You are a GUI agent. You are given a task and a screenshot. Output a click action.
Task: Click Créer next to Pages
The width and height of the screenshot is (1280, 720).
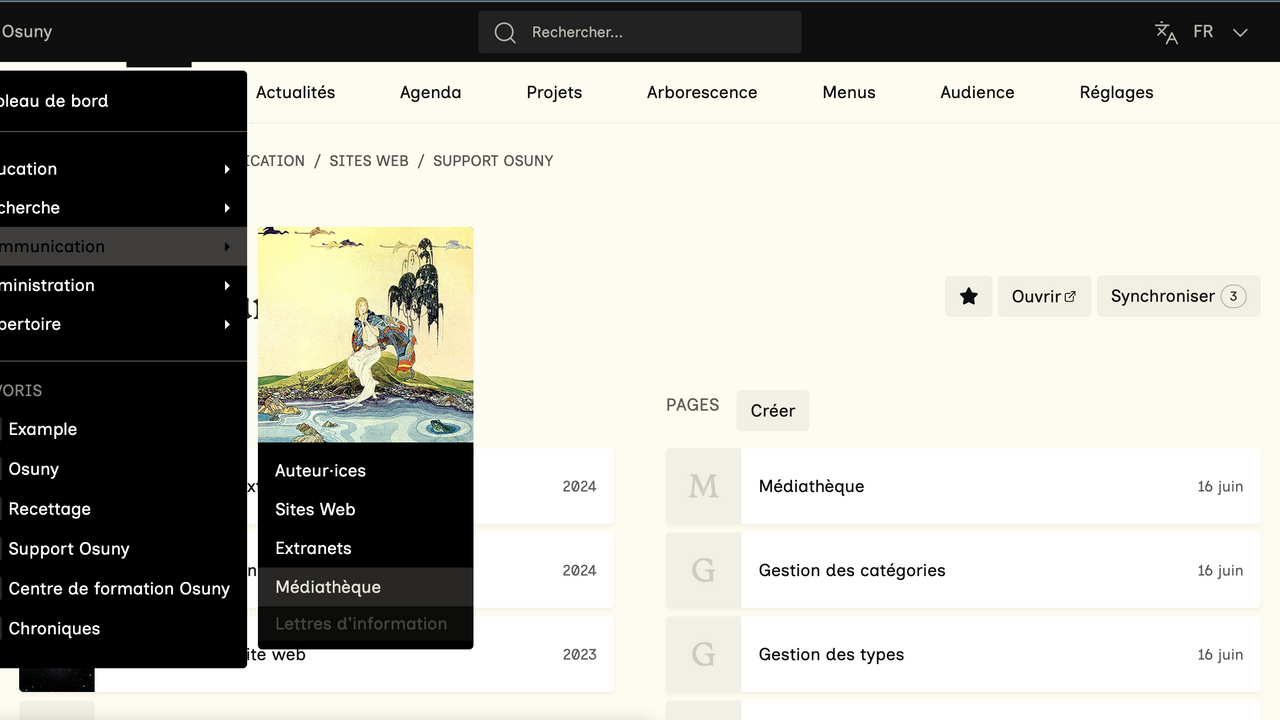[x=772, y=411]
